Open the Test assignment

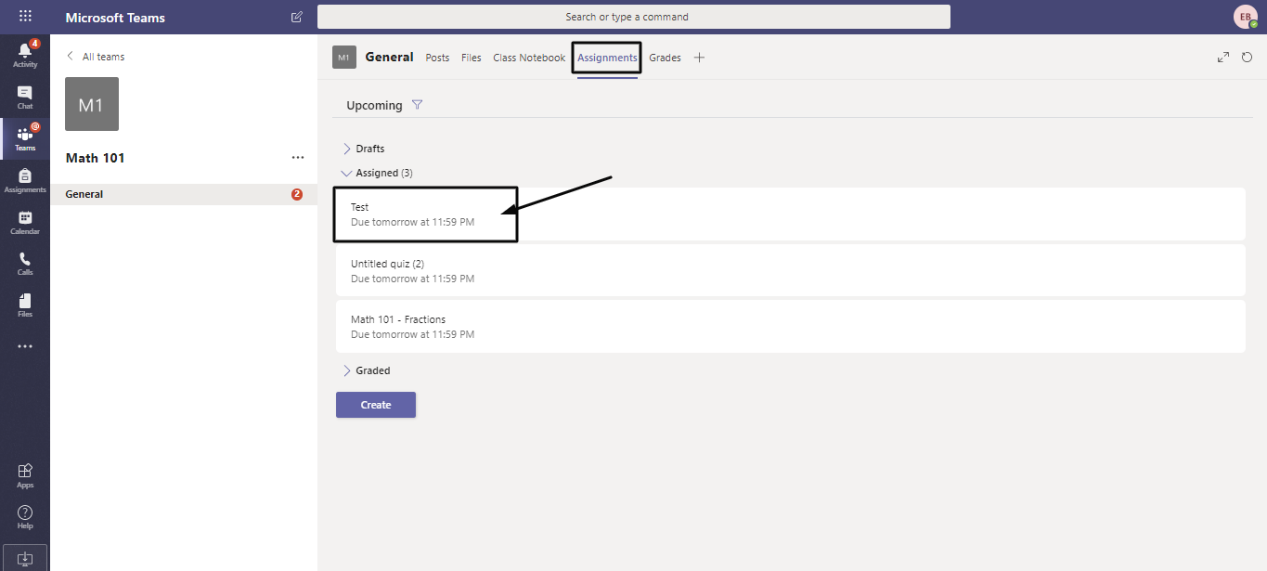(x=790, y=214)
